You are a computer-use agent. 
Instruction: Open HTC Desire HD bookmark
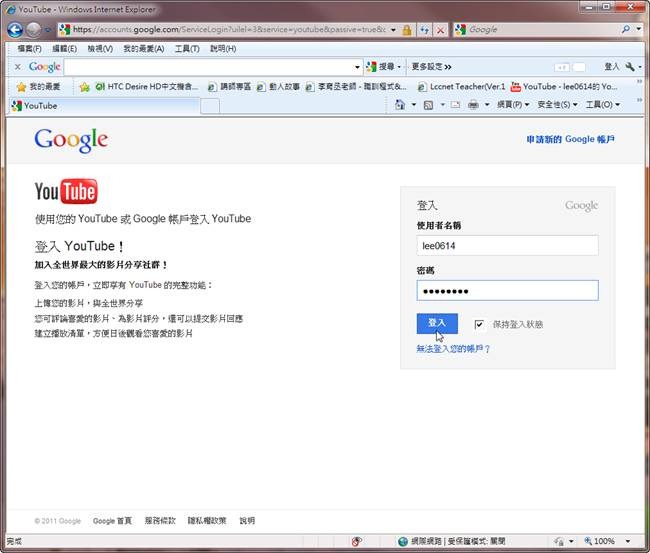(x=146, y=87)
